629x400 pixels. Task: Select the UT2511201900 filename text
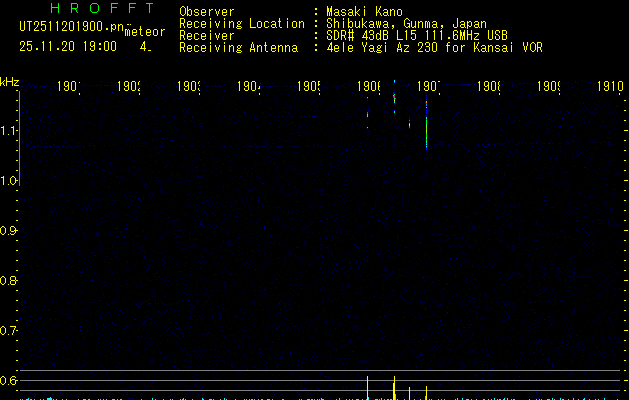click(x=72, y=27)
